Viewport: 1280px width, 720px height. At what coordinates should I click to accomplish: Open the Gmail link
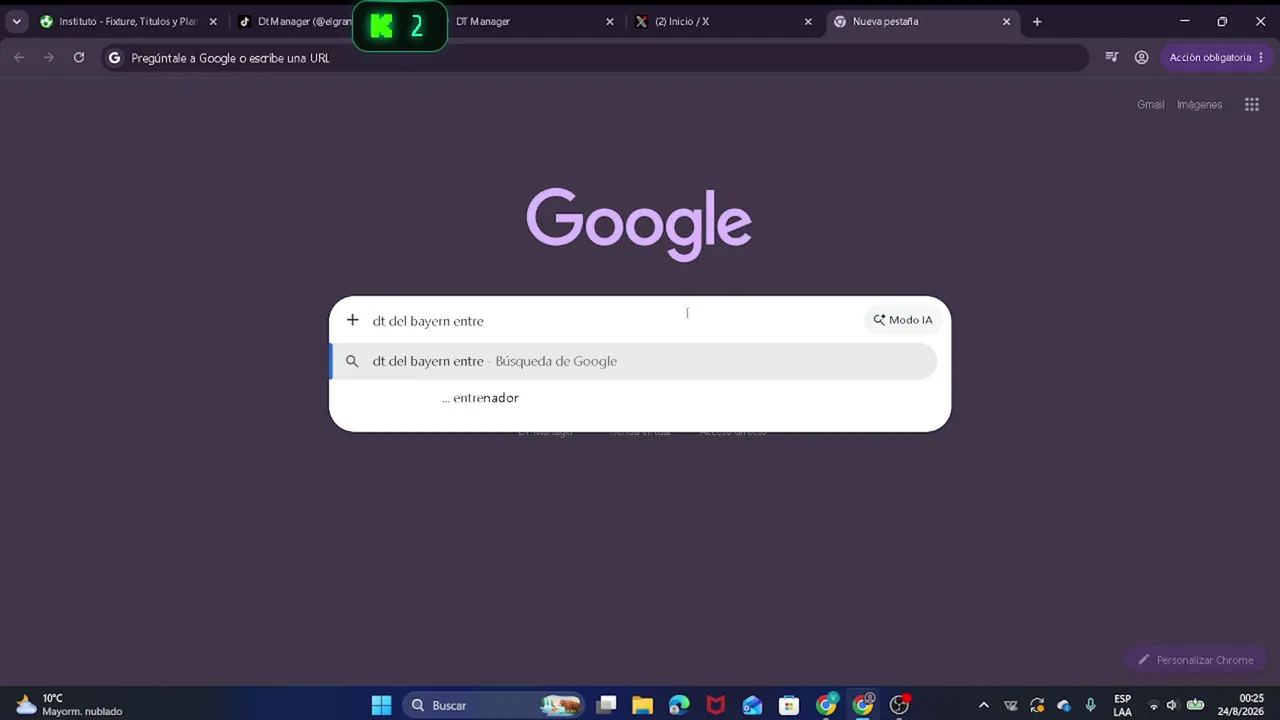pyautogui.click(x=1150, y=104)
